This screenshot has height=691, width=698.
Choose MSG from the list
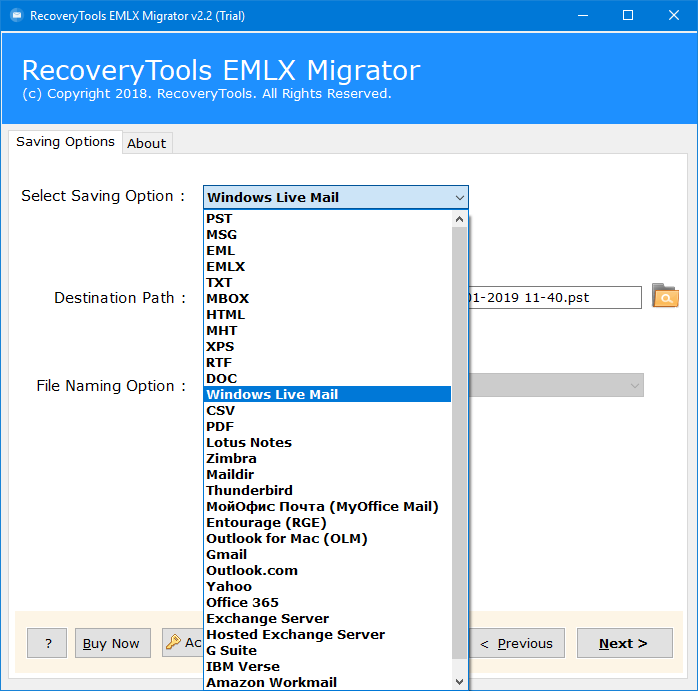(327, 235)
